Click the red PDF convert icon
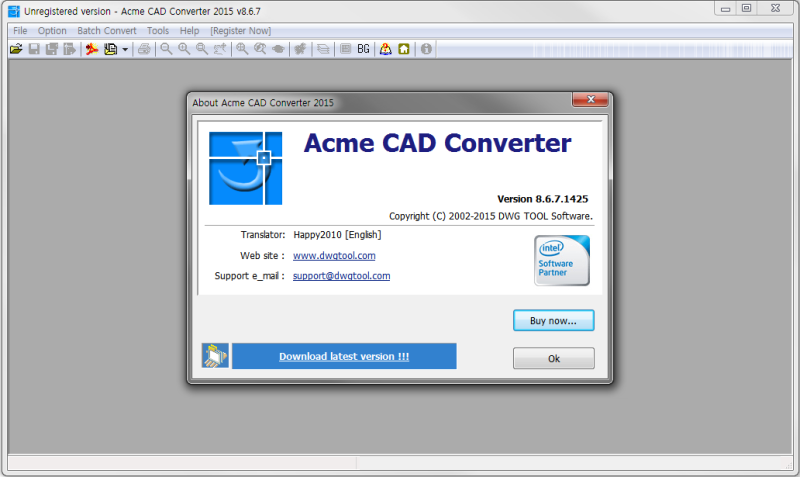This screenshot has width=800, height=477. (x=92, y=49)
